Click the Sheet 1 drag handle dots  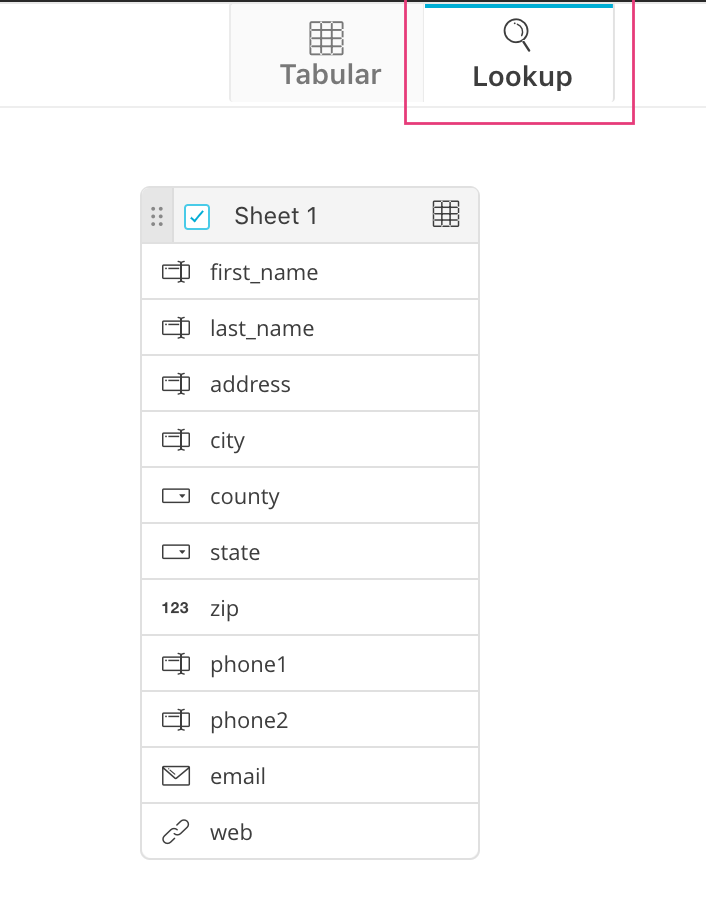(x=156, y=216)
